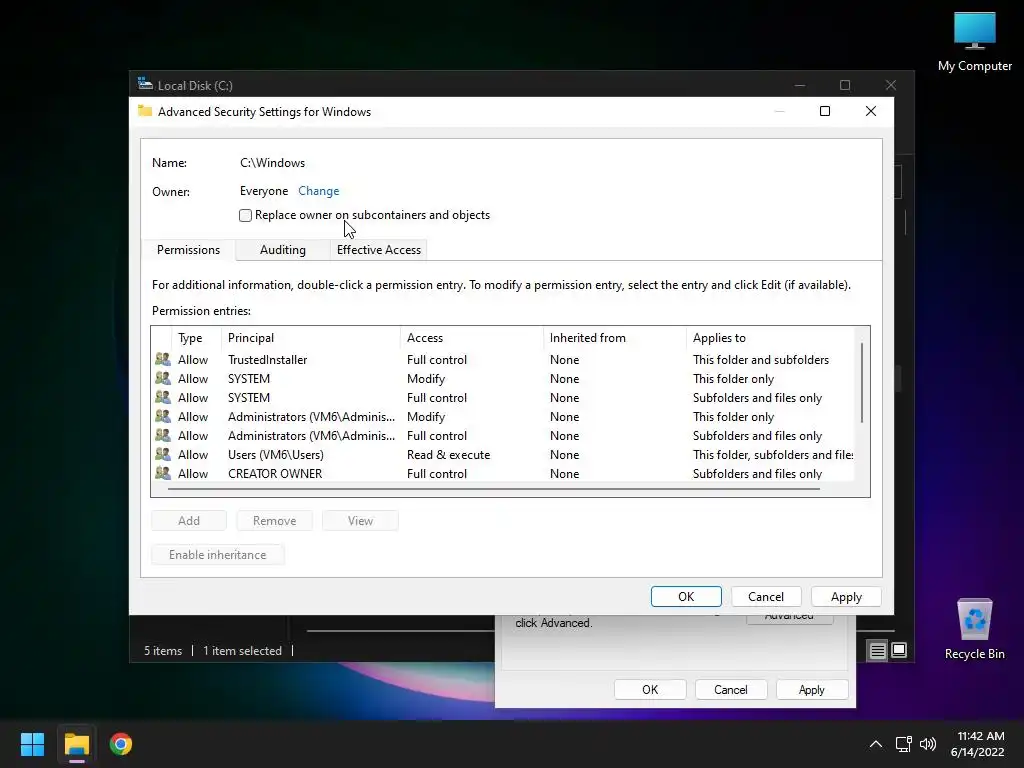Select SYSTEM entry with Full control access
This screenshot has width=1024, height=768.
click(503, 397)
